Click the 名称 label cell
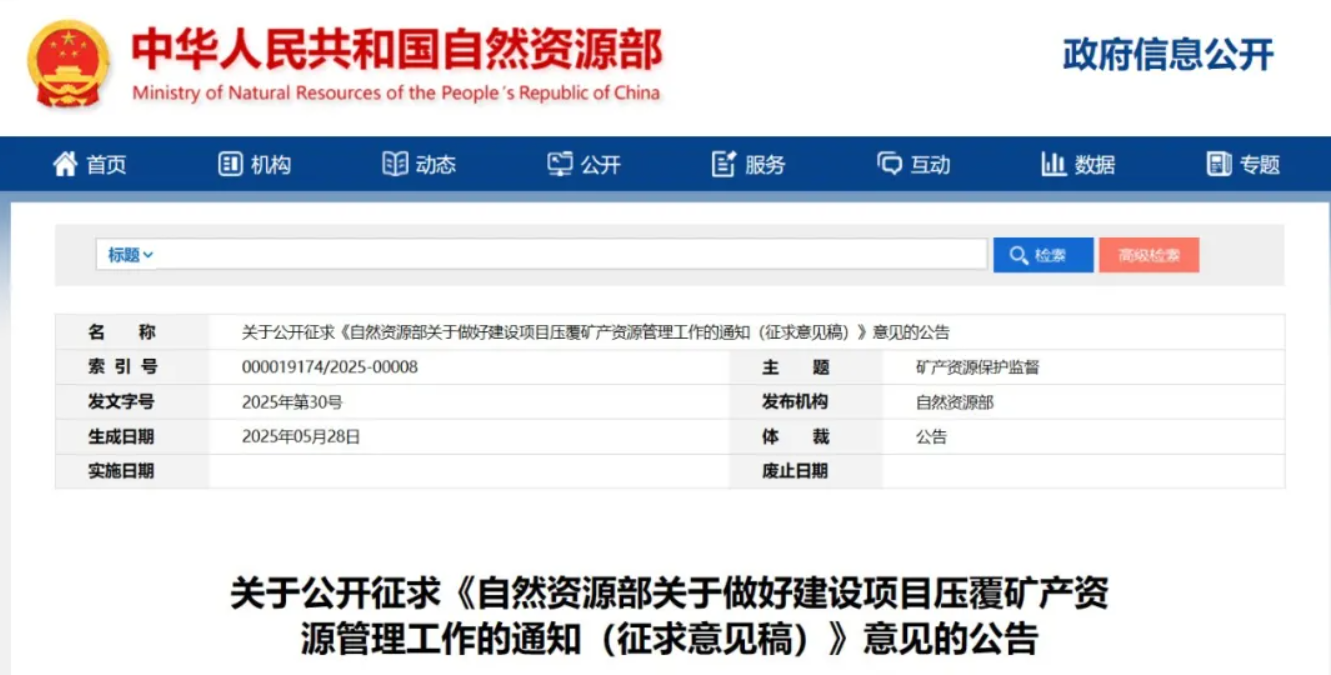Viewport: 1331px width, 675px height. [x=132, y=333]
